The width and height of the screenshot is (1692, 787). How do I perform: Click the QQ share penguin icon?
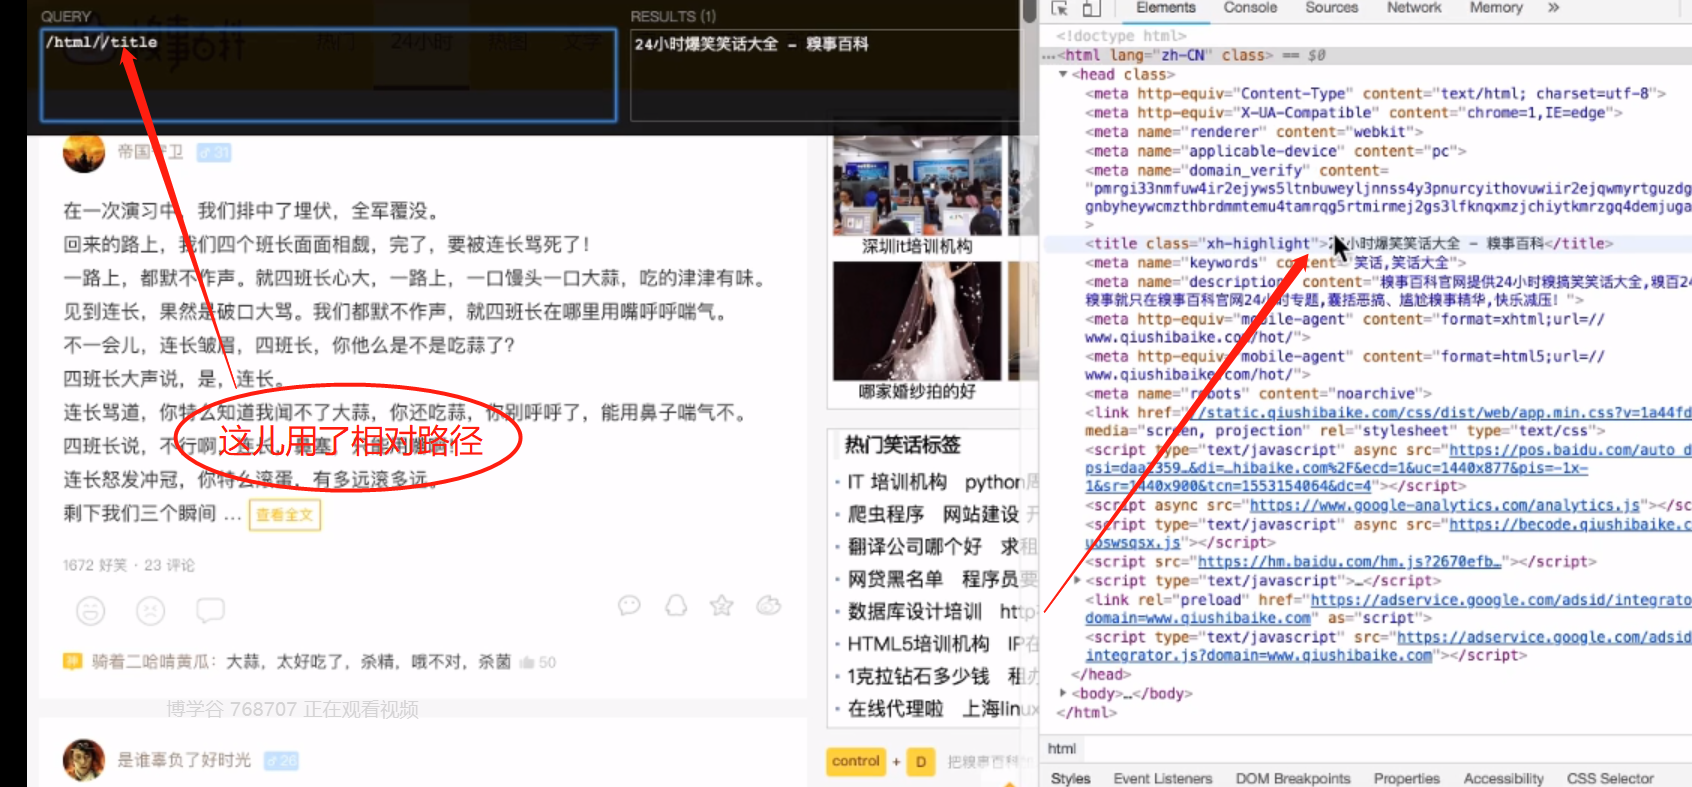676,605
